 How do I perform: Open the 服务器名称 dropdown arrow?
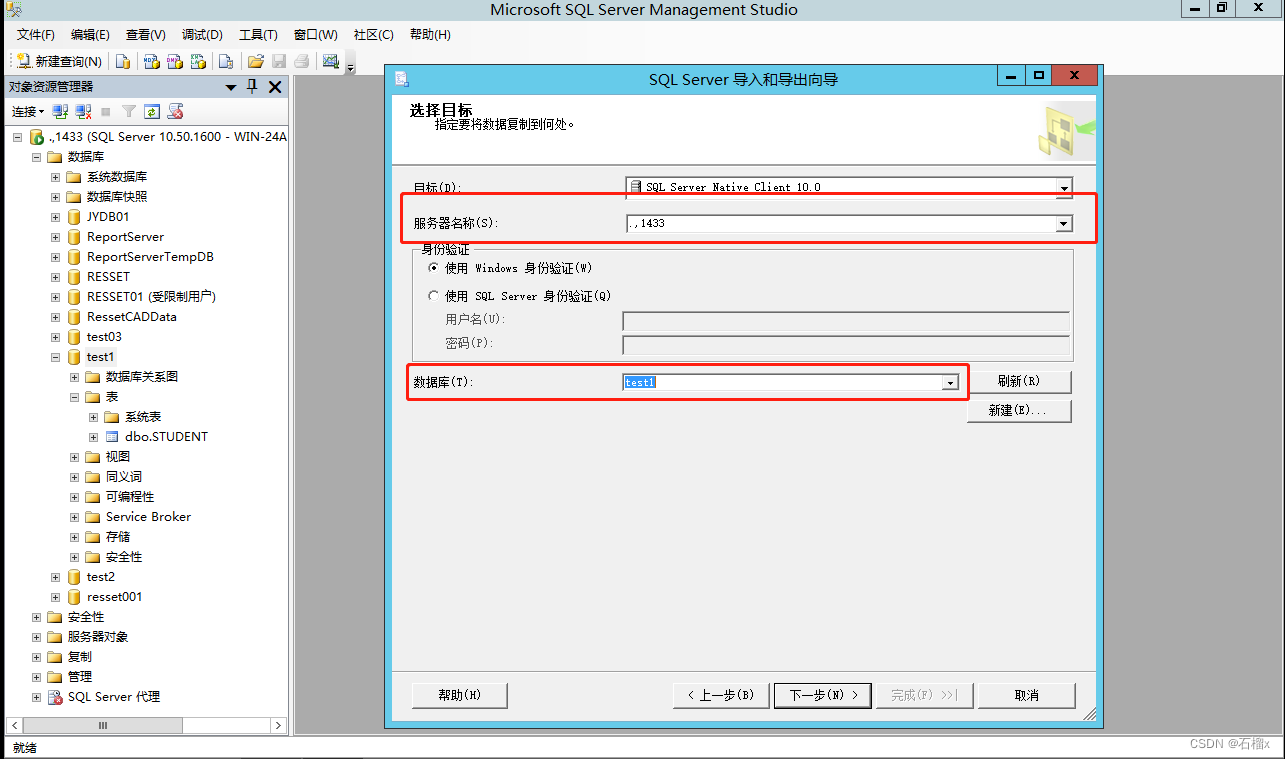(x=1064, y=223)
